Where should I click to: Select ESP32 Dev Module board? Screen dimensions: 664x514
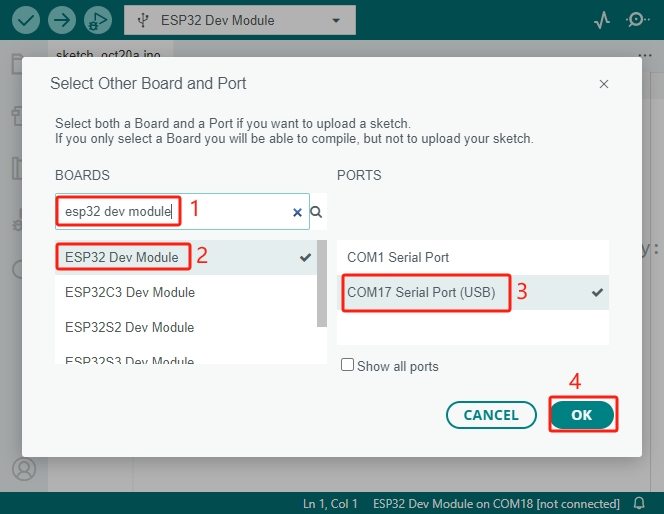[186, 257]
